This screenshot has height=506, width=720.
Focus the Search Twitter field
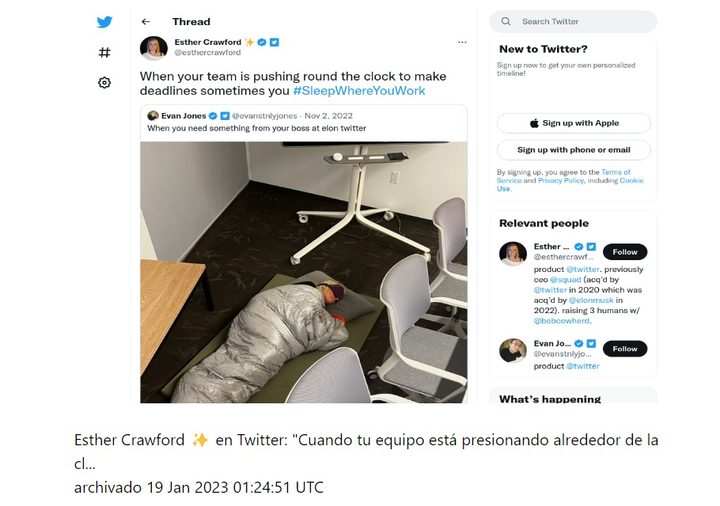pos(573,22)
